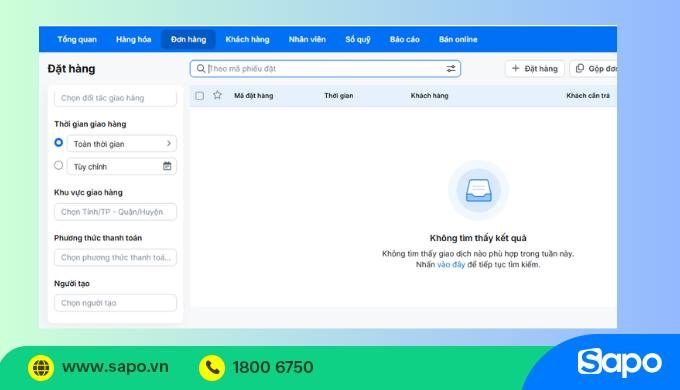Select the Tùy chỉnh radio button
This screenshot has height=390, width=680.
coord(59,165)
